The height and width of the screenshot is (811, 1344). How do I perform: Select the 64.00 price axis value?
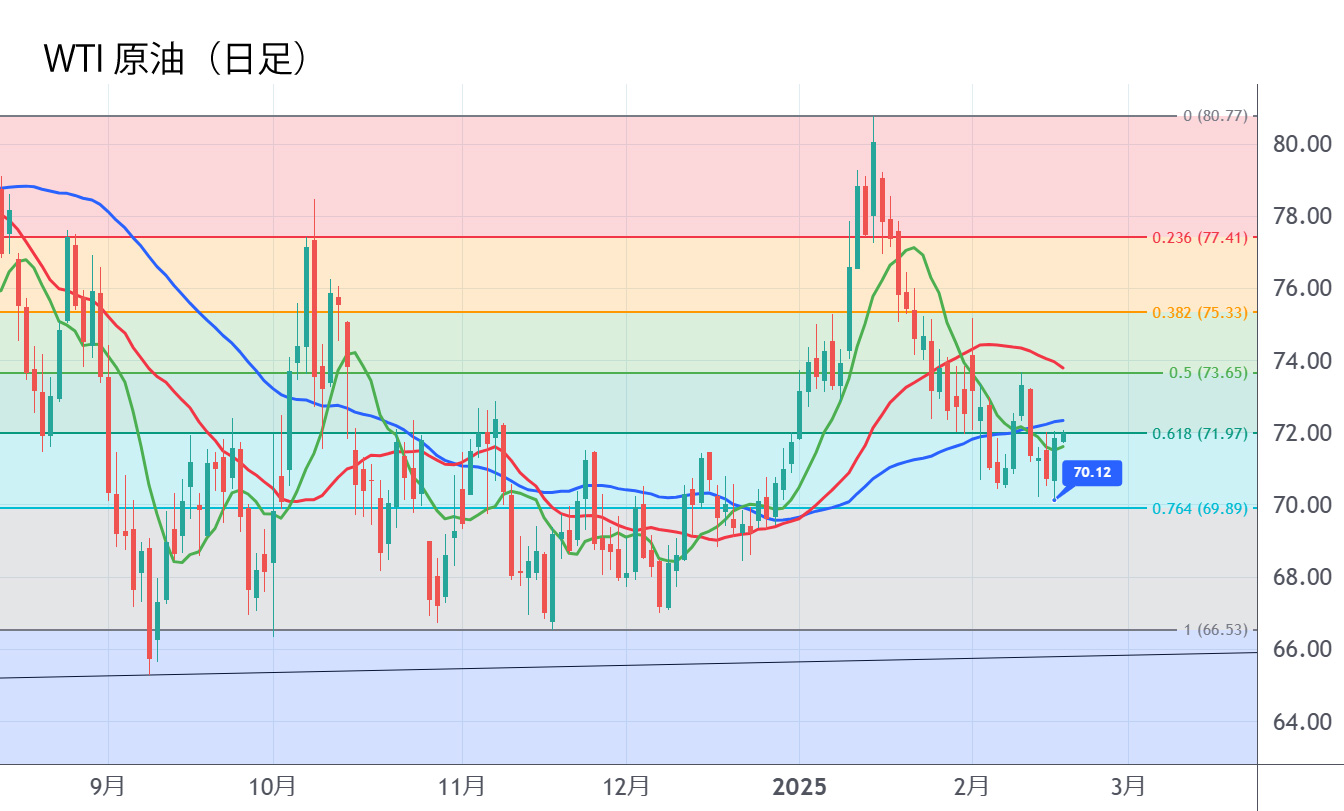click(x=1301, y=722)
